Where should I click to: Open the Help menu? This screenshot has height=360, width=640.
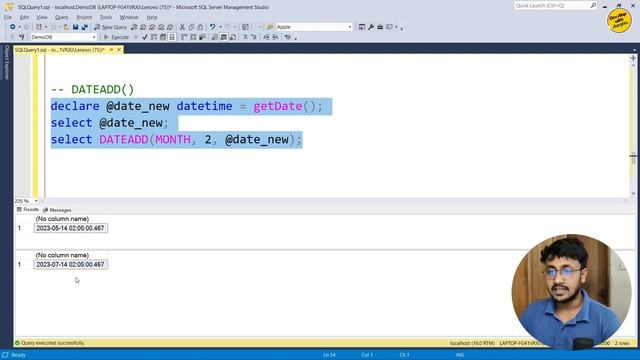(x=152, y=17)
